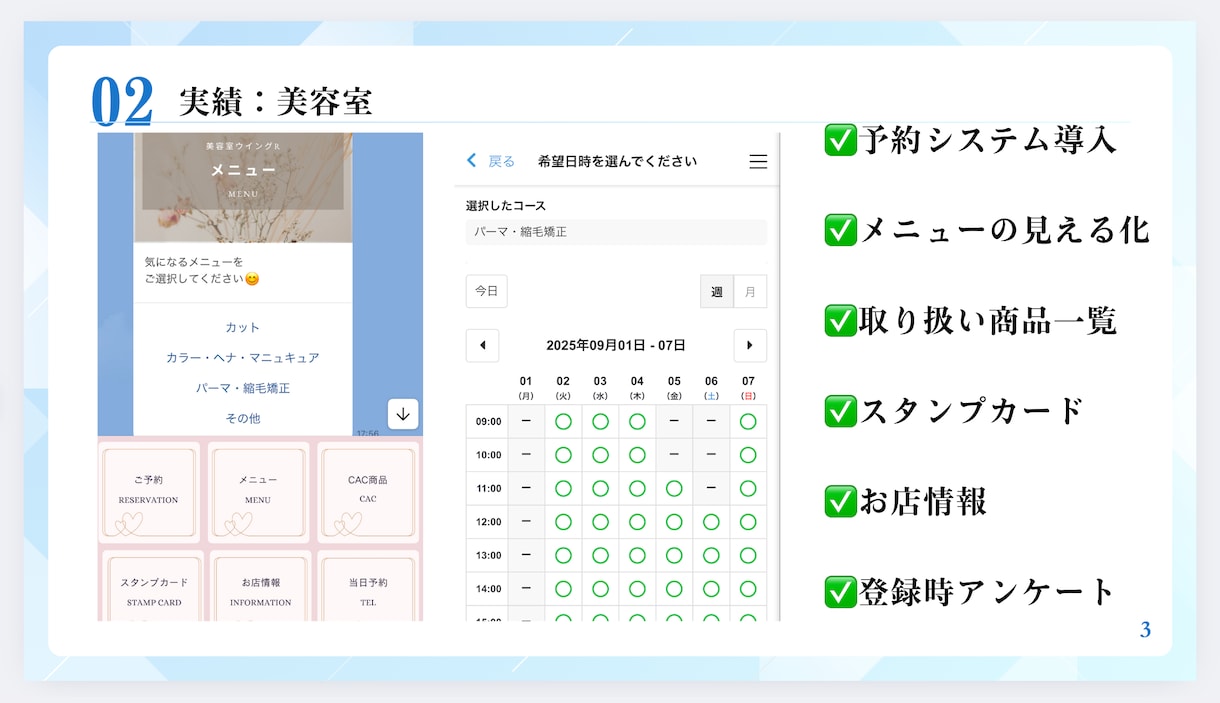Jump to today with the 今日 button
1220x703 pixels.
tap(487, 291)
